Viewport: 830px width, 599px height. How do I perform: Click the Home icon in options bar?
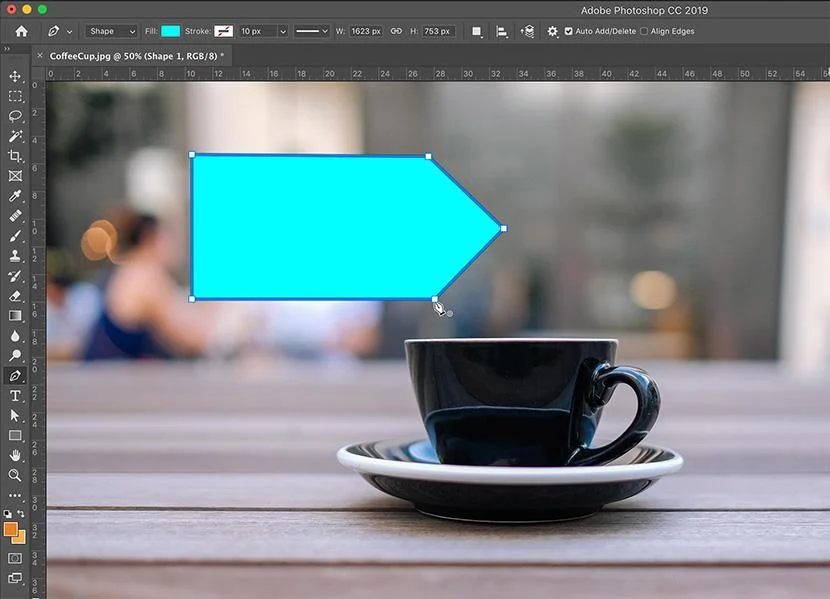coord(21,31)
